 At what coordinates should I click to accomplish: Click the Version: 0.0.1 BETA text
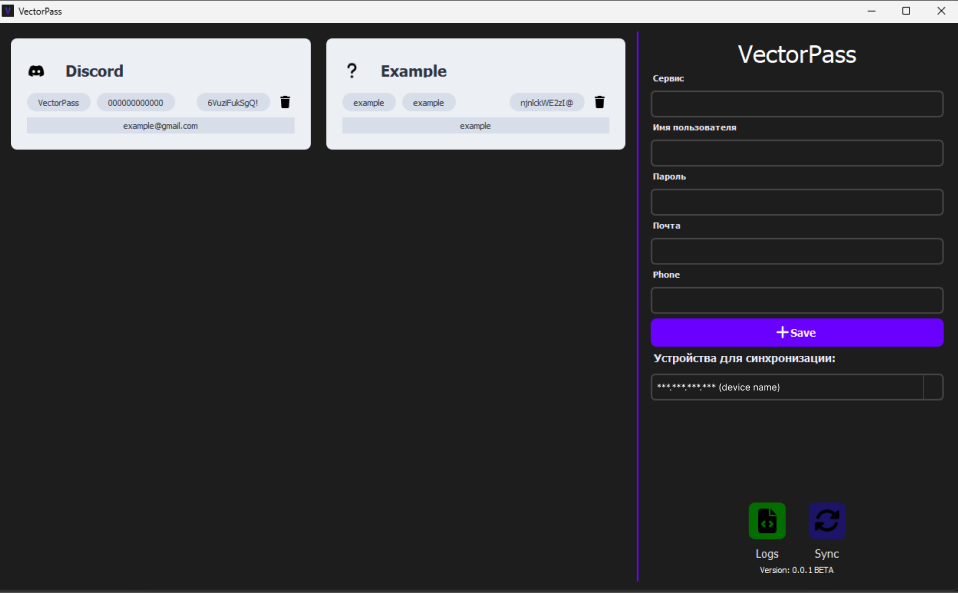point(797,570)
